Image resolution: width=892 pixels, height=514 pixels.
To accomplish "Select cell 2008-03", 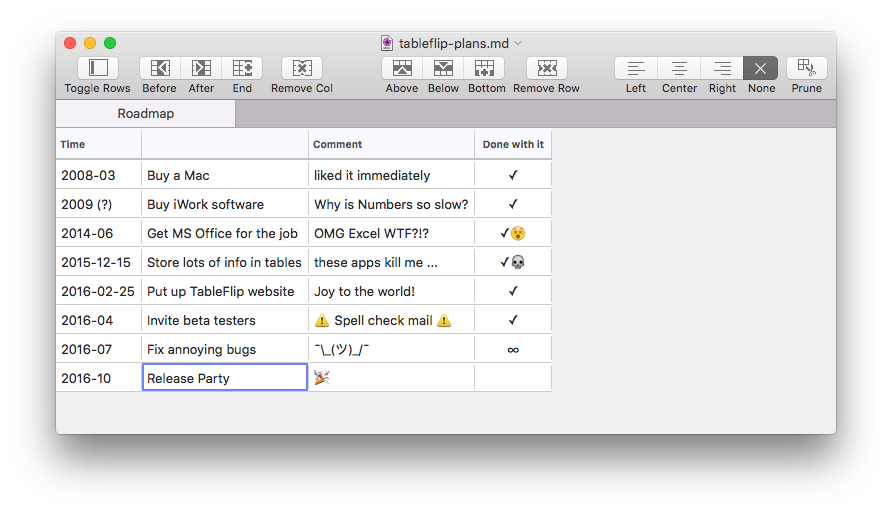I will (98, 175).
